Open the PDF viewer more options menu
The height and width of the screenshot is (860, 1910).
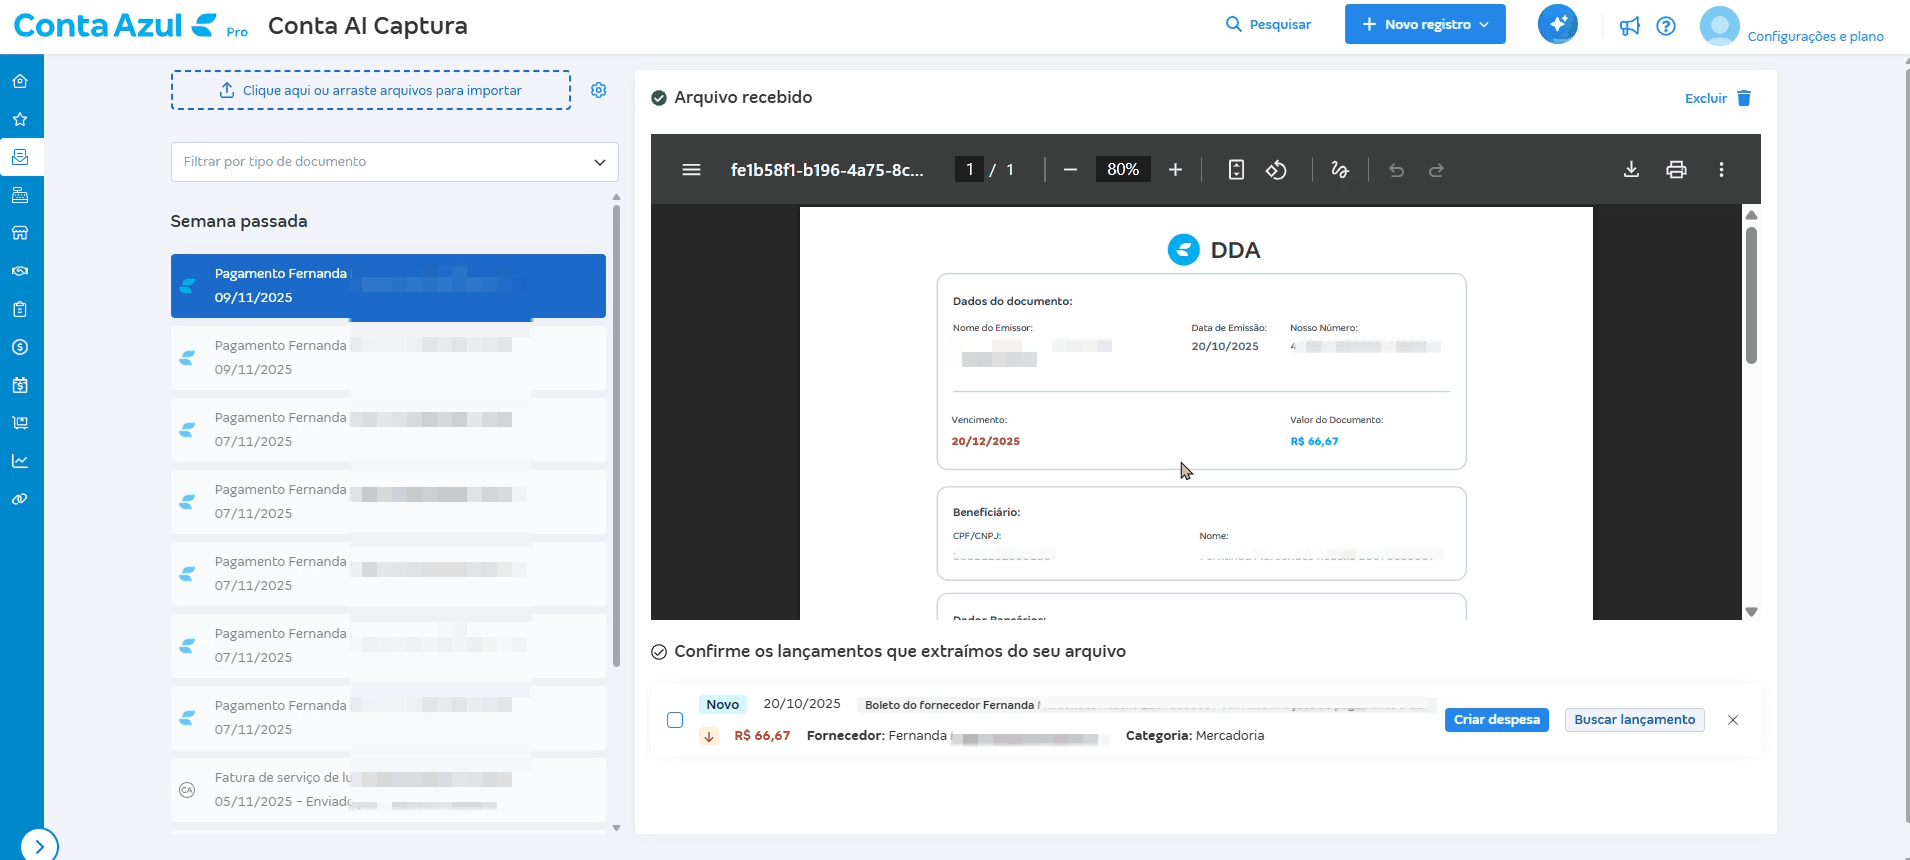[x=1721, y=170]
